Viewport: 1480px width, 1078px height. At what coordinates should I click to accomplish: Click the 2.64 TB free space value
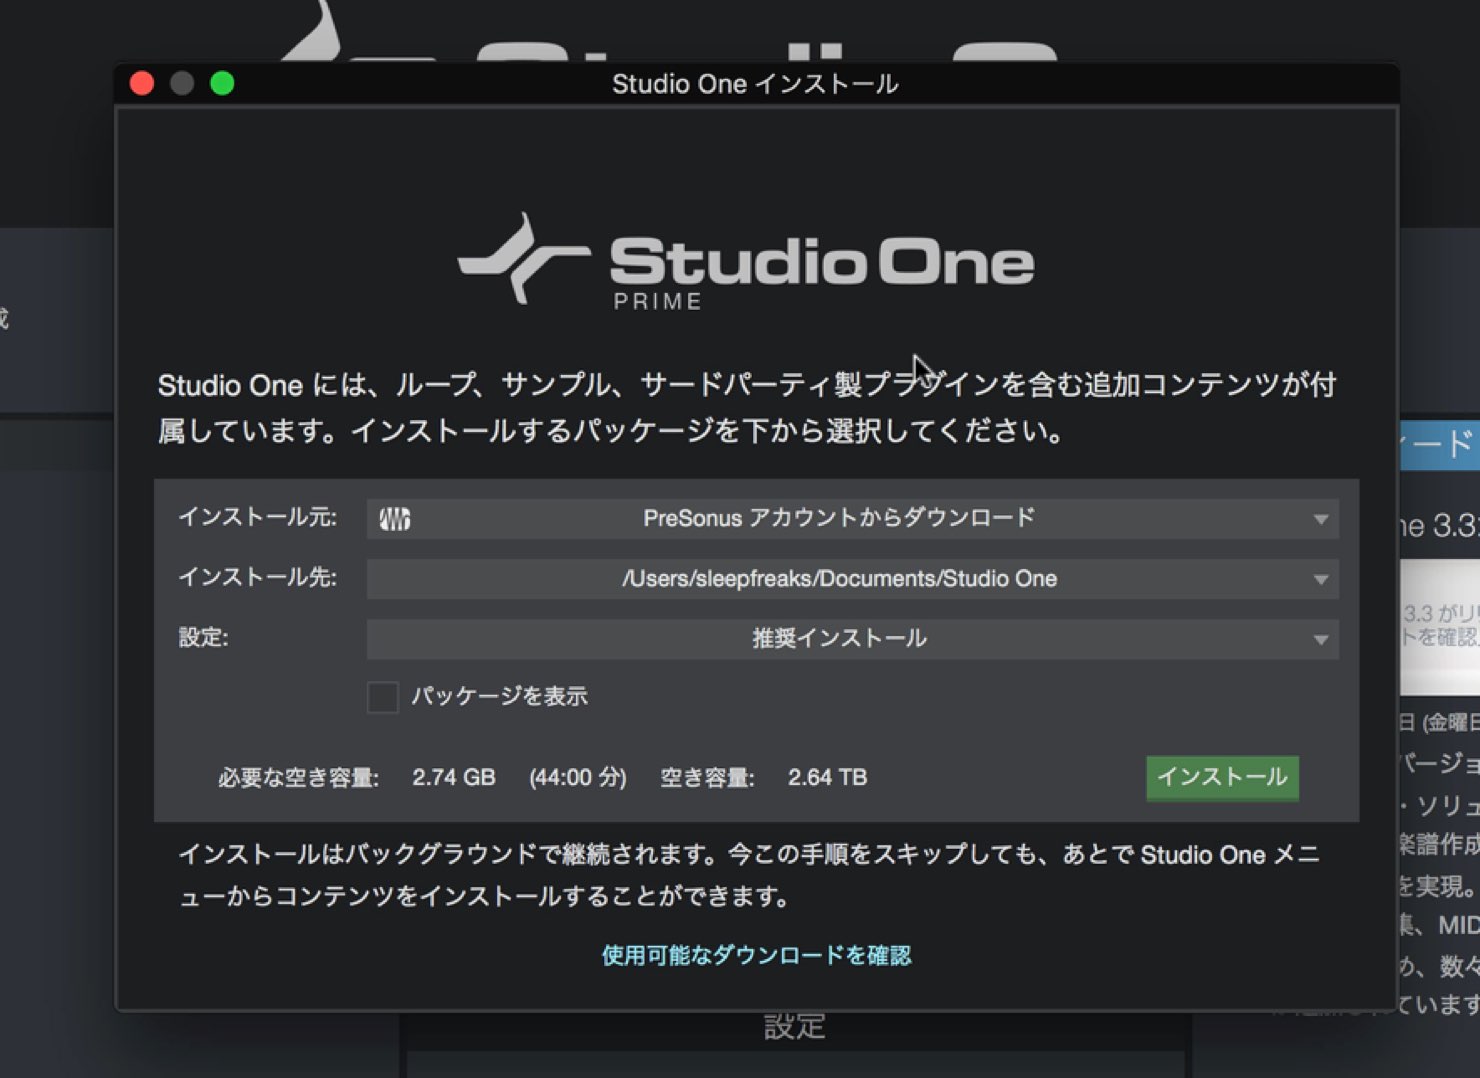pos(827,778)
